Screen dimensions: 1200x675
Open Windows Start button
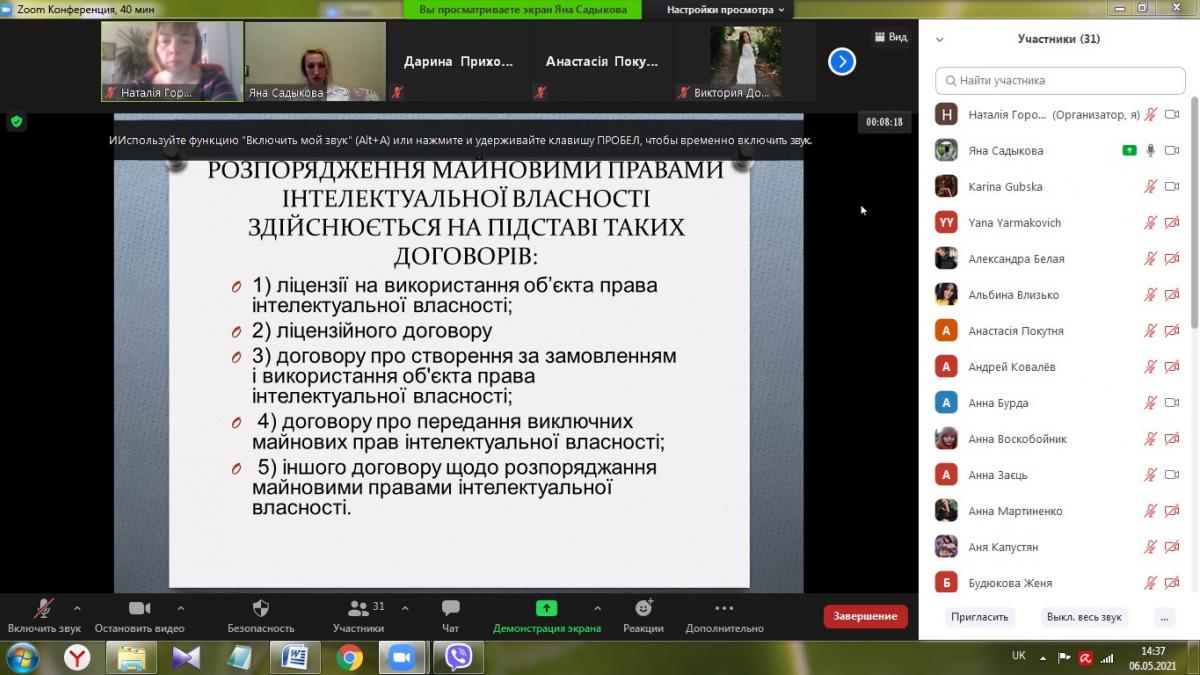click(x=21, y=657)
